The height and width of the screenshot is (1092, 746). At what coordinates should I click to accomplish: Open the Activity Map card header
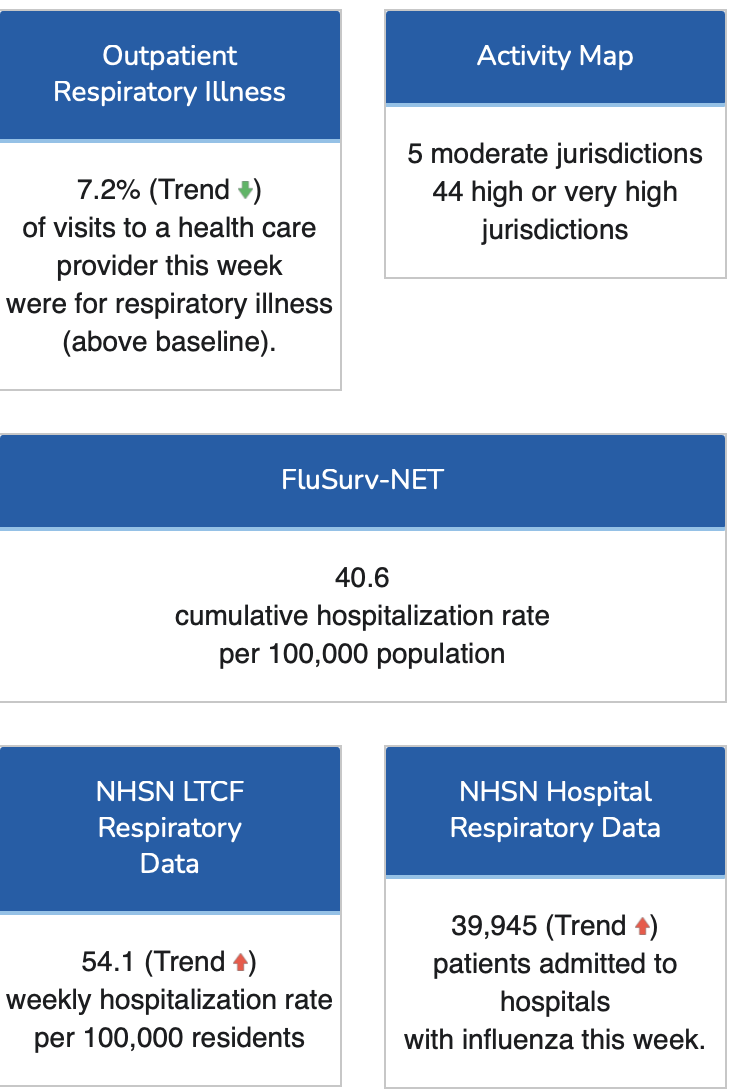(x=555, y=56)
